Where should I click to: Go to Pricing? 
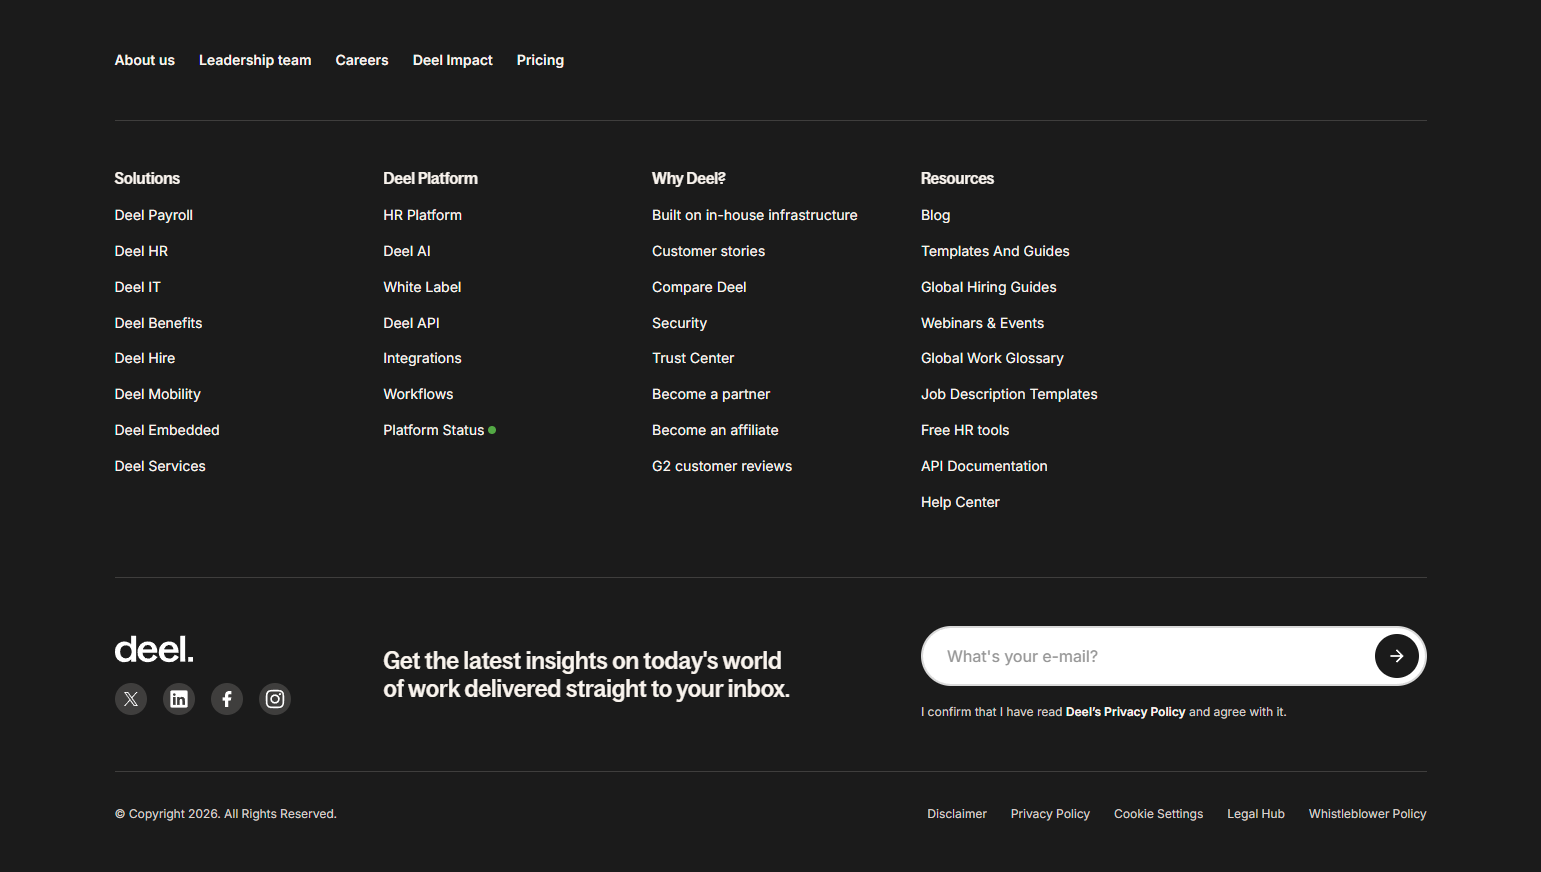coord(540,60)
